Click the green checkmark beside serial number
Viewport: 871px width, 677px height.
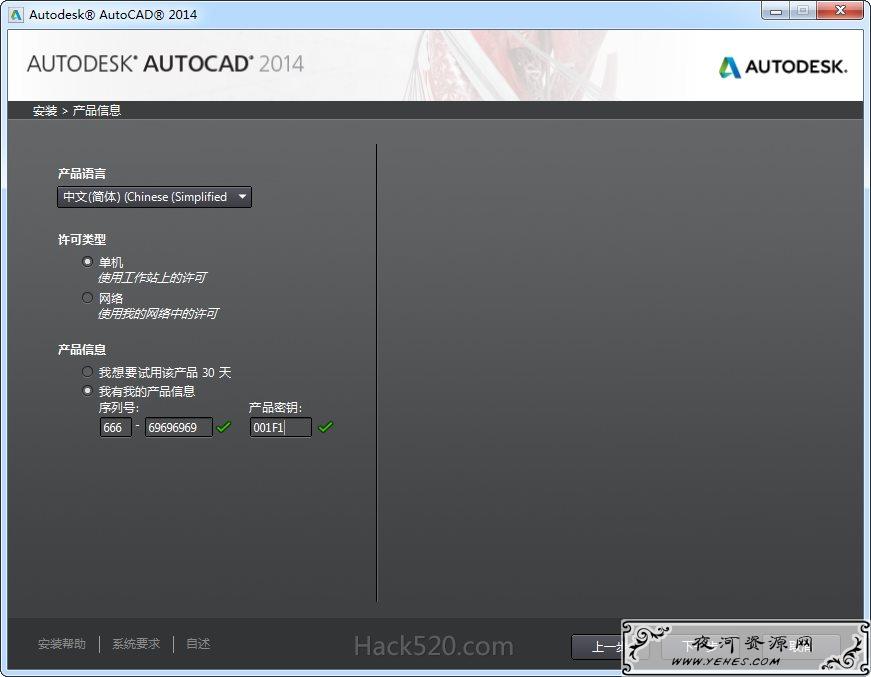[223, 427]
